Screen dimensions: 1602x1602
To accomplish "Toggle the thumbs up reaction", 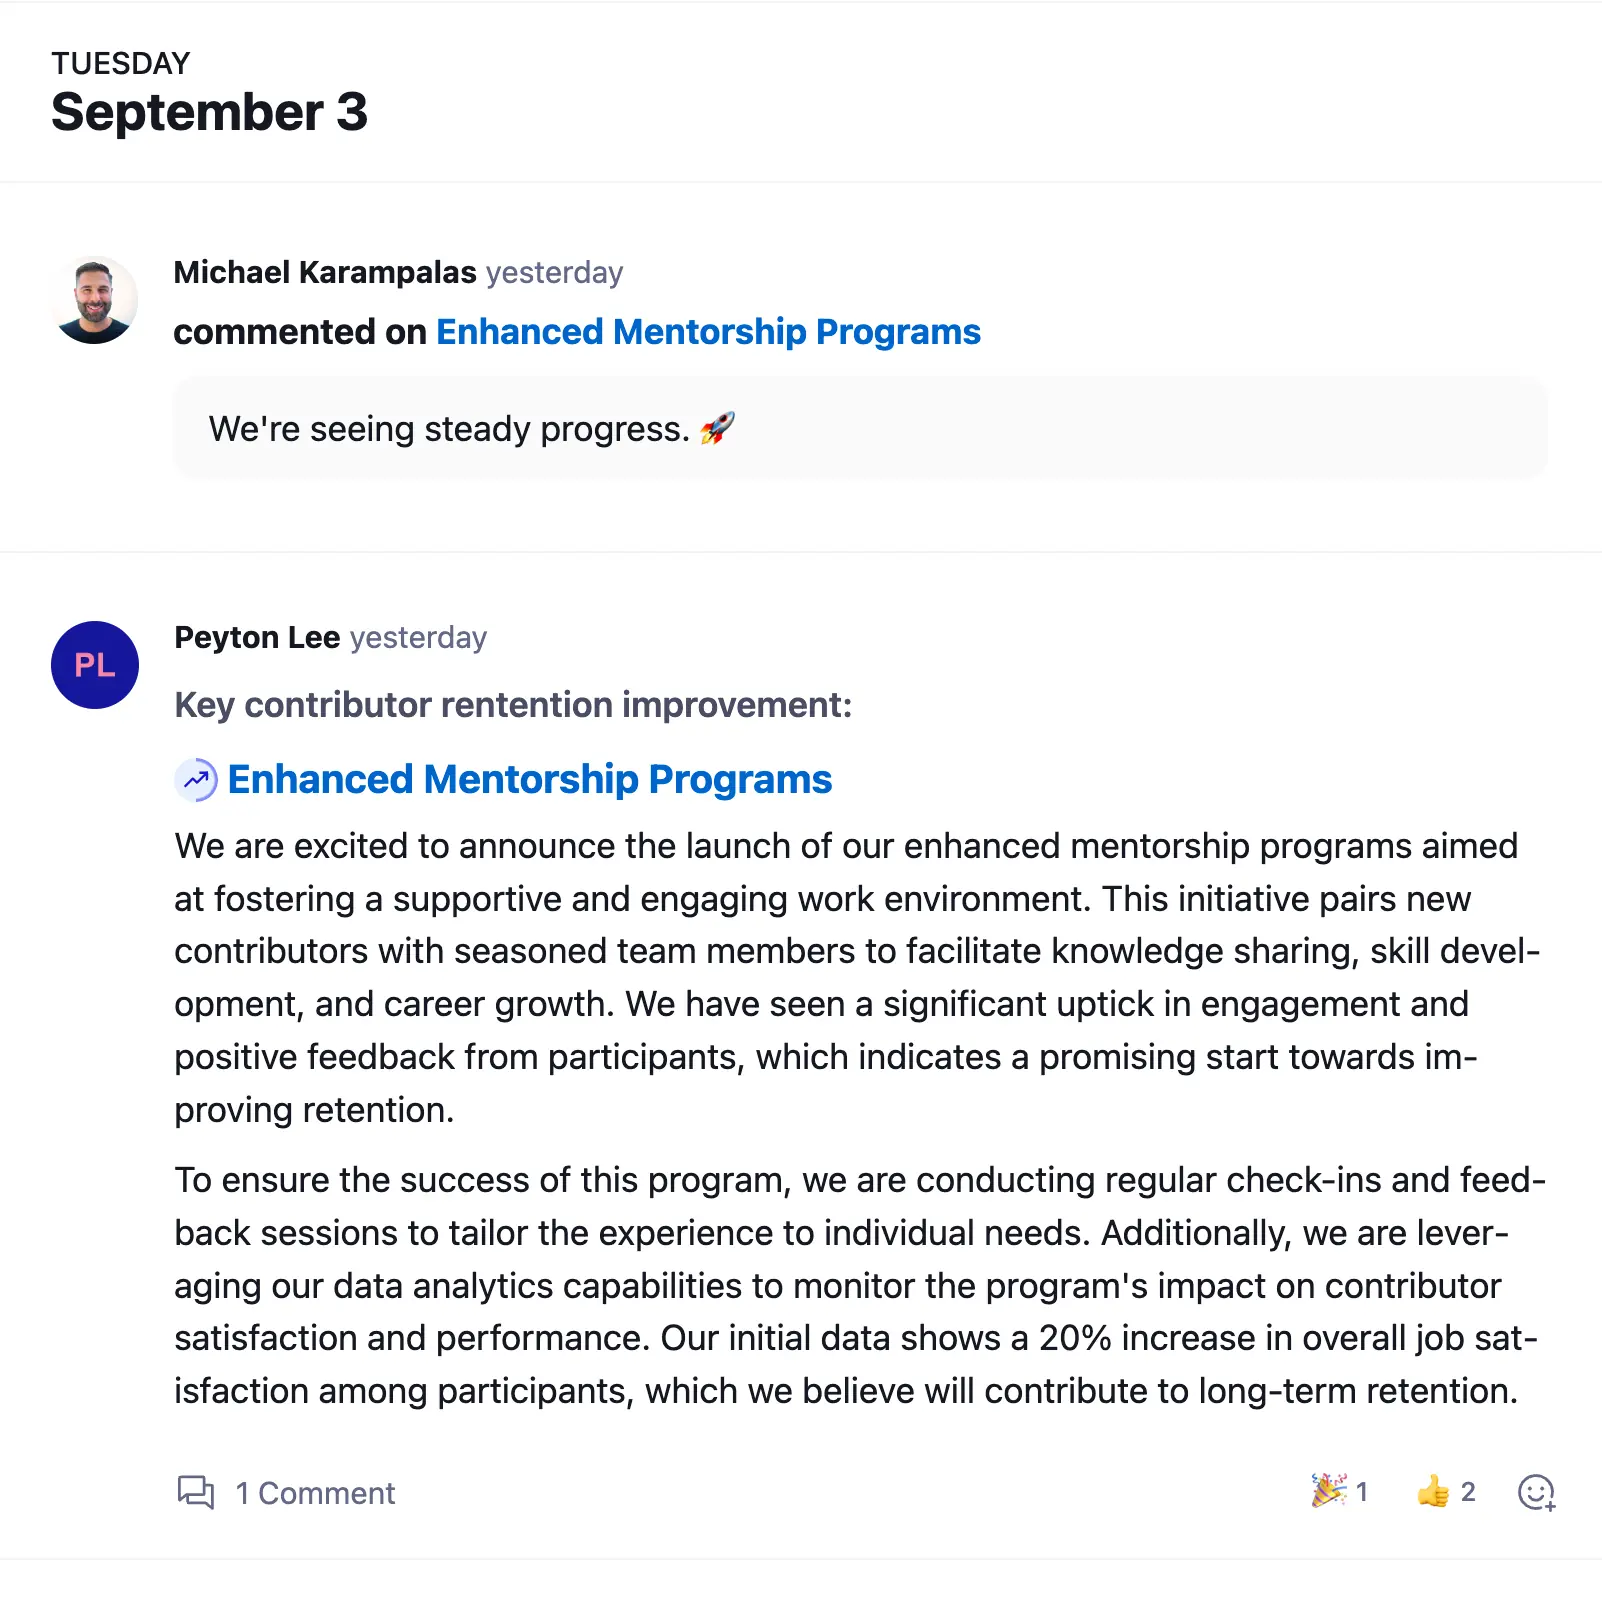I will [1445, 1492].
